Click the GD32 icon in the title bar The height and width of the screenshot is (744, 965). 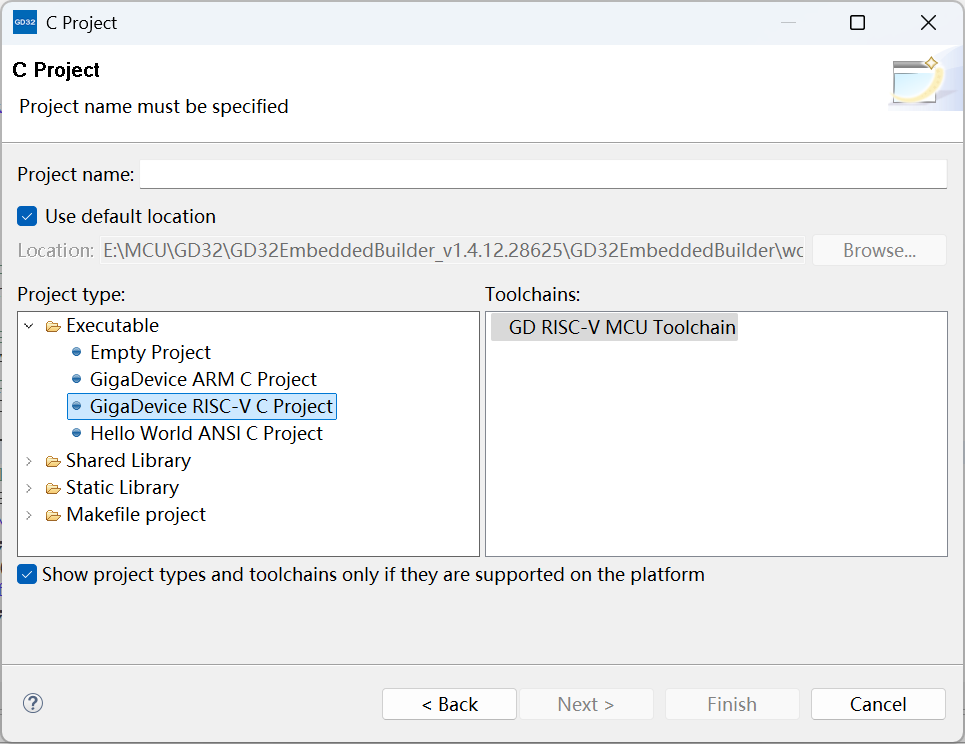pyautogui.click(x=25, y=23)
